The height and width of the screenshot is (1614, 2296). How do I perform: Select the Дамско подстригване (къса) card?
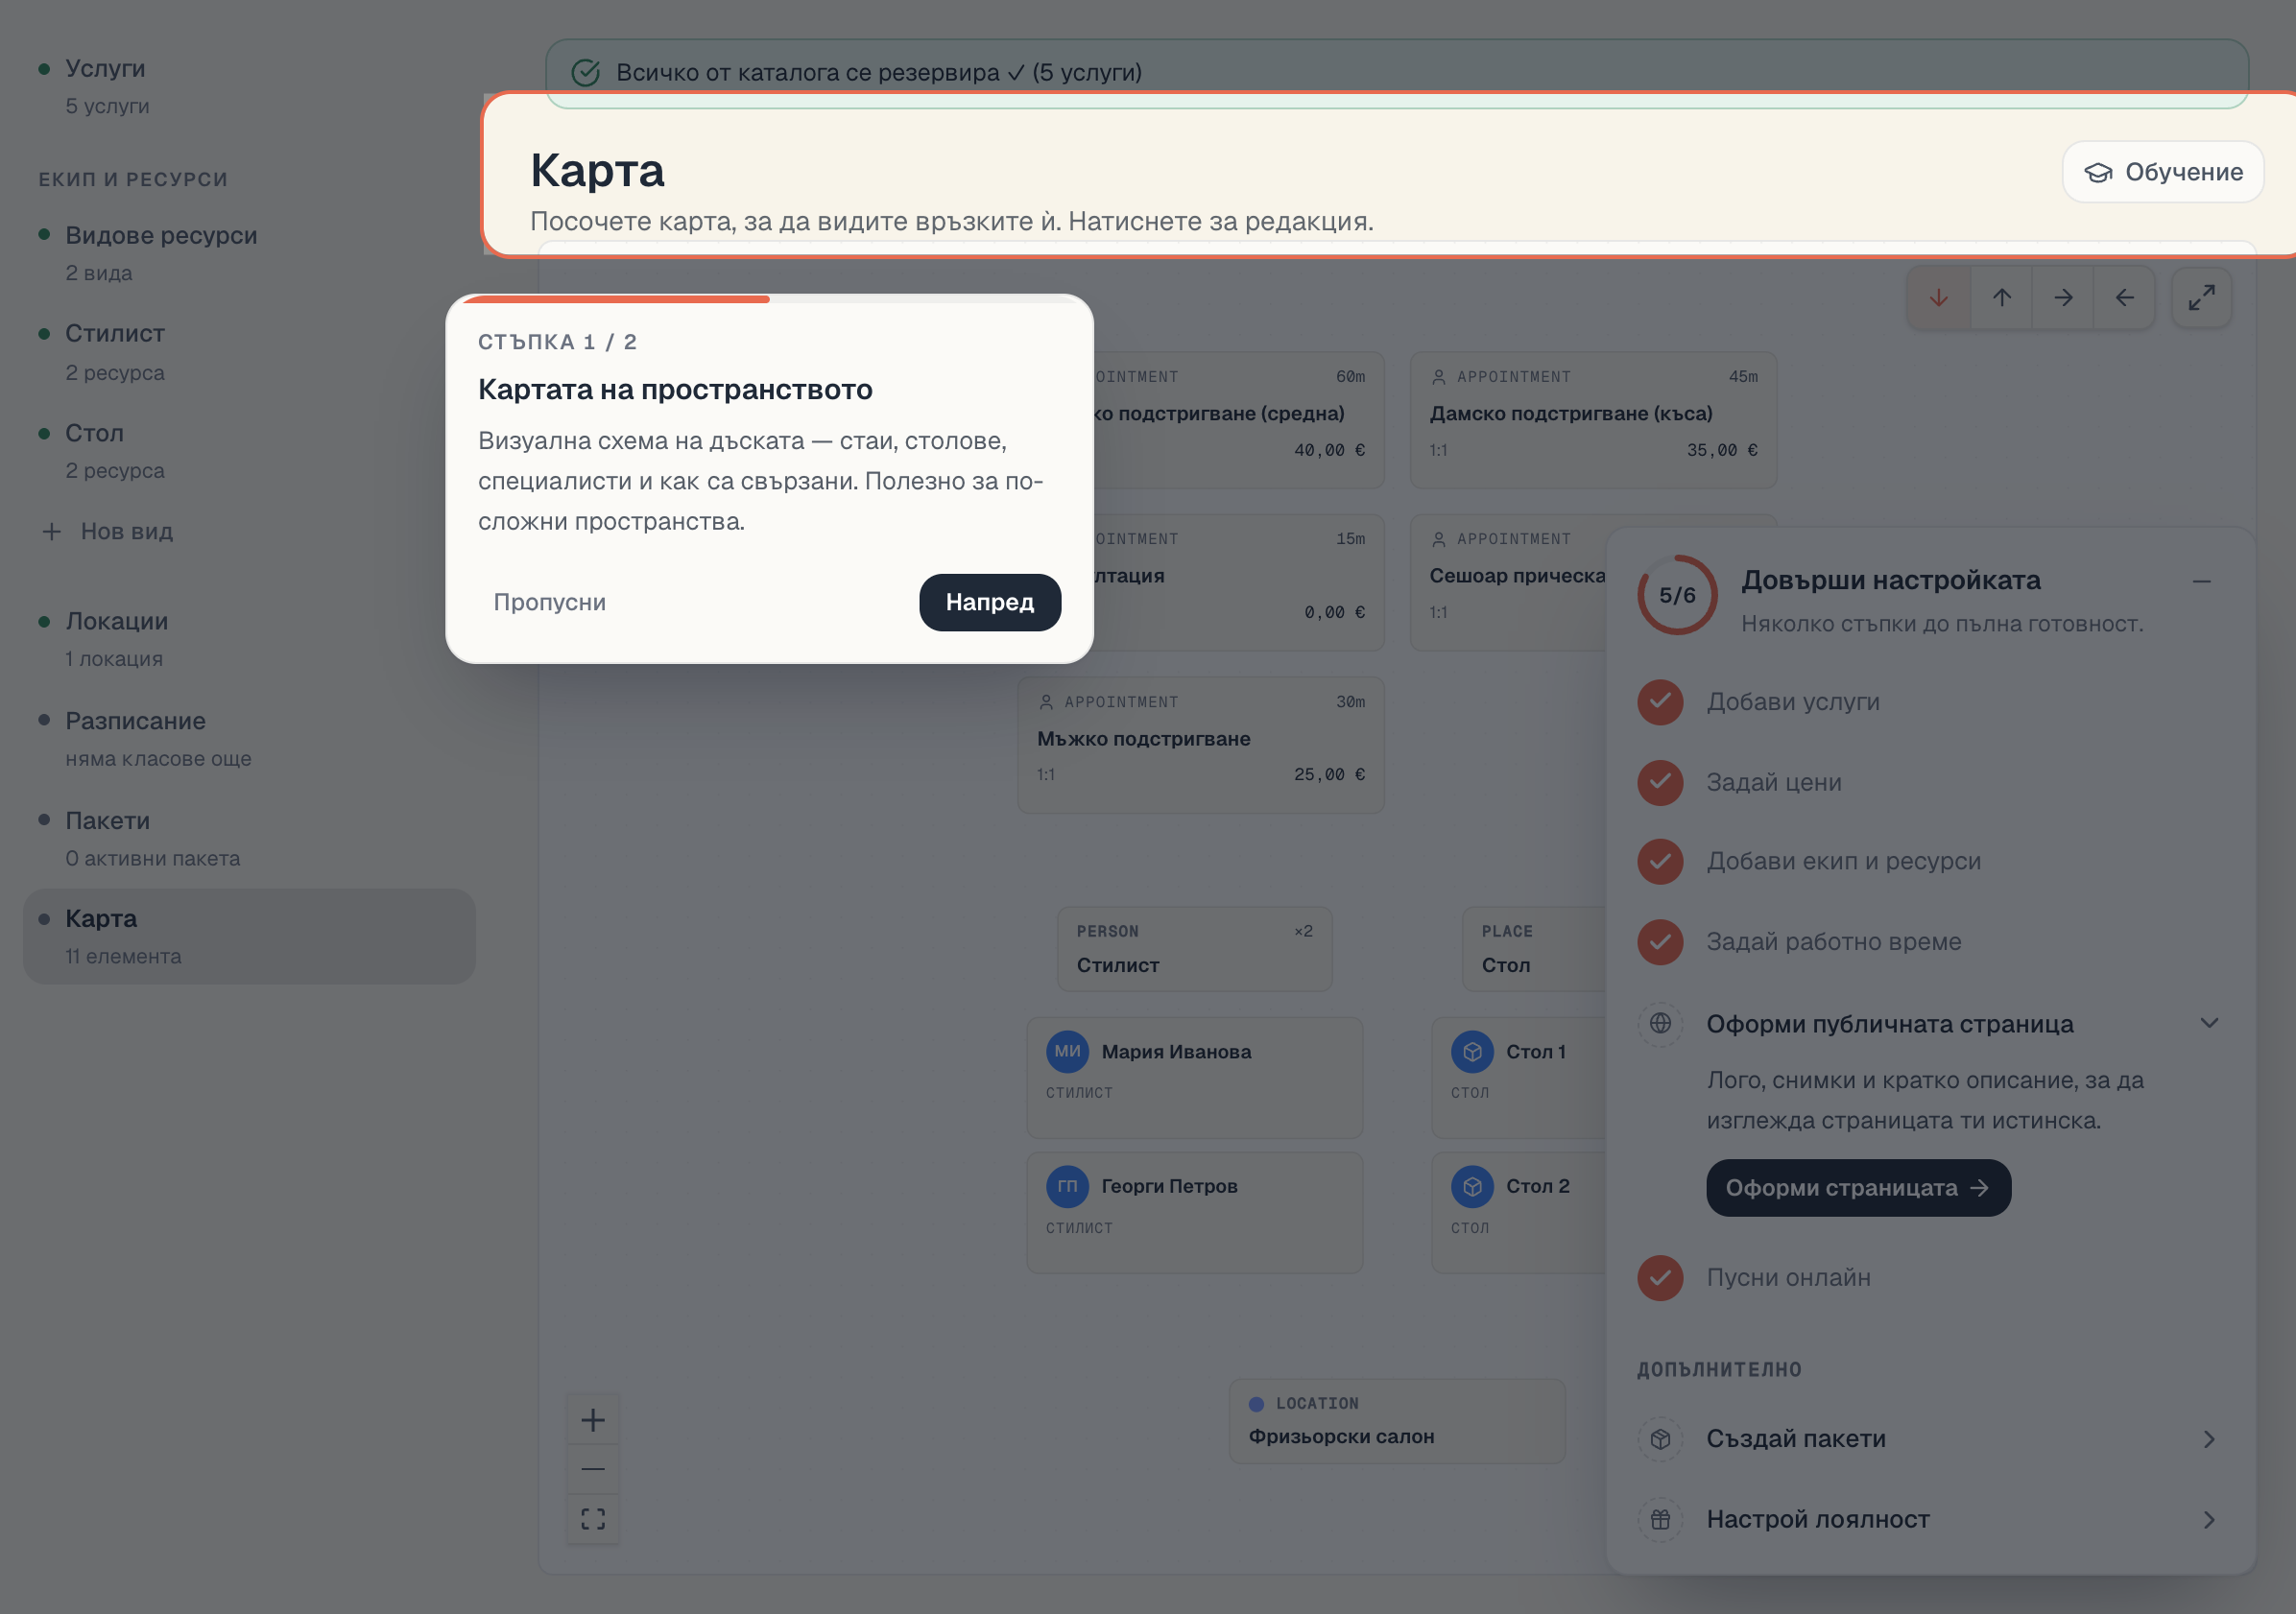tap(1593, 420)
